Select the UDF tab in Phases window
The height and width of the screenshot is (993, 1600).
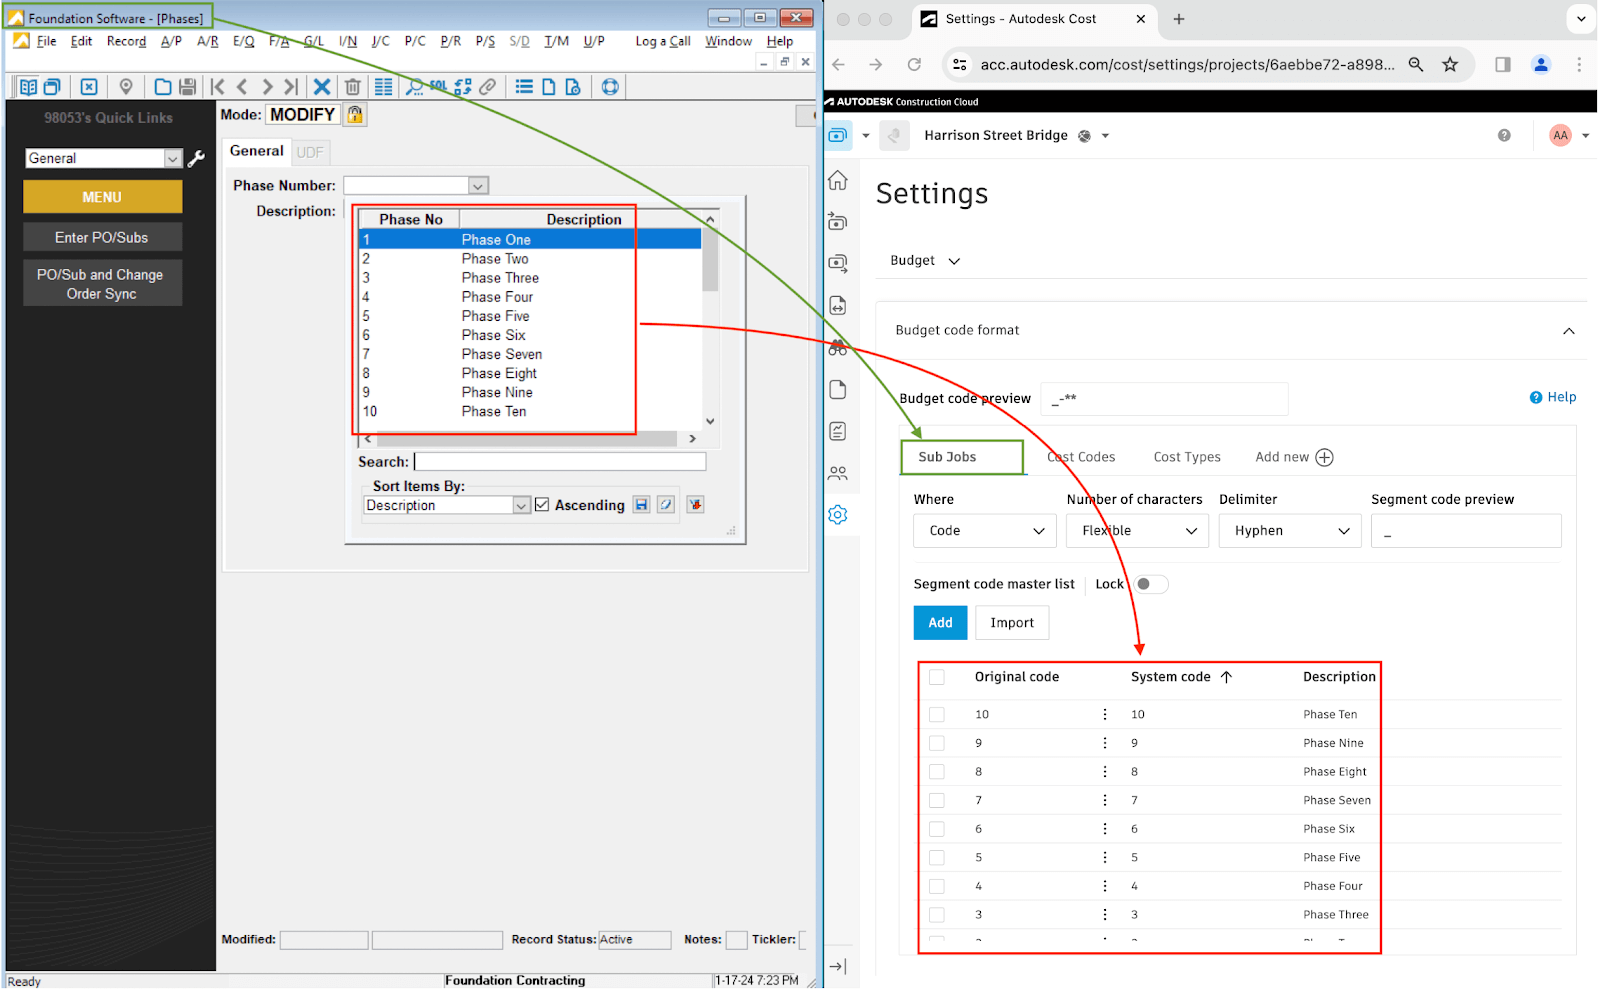(310, 152)
